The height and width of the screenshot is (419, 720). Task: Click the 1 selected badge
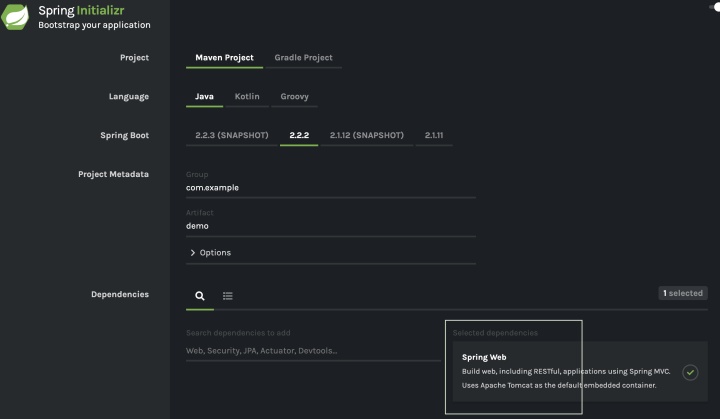(683, 293)
